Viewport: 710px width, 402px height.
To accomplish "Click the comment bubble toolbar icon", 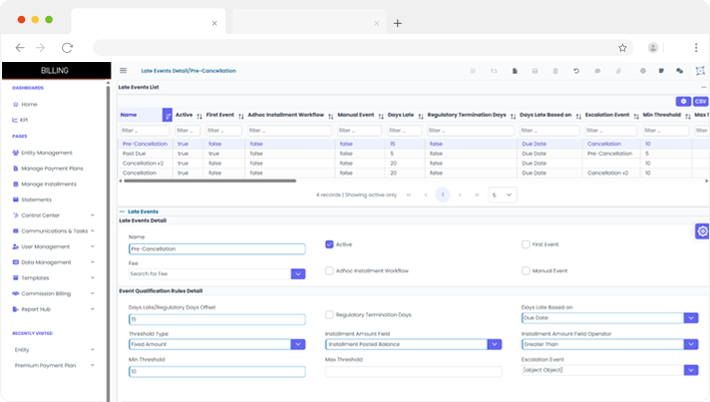I will click(x=597, y=71).
